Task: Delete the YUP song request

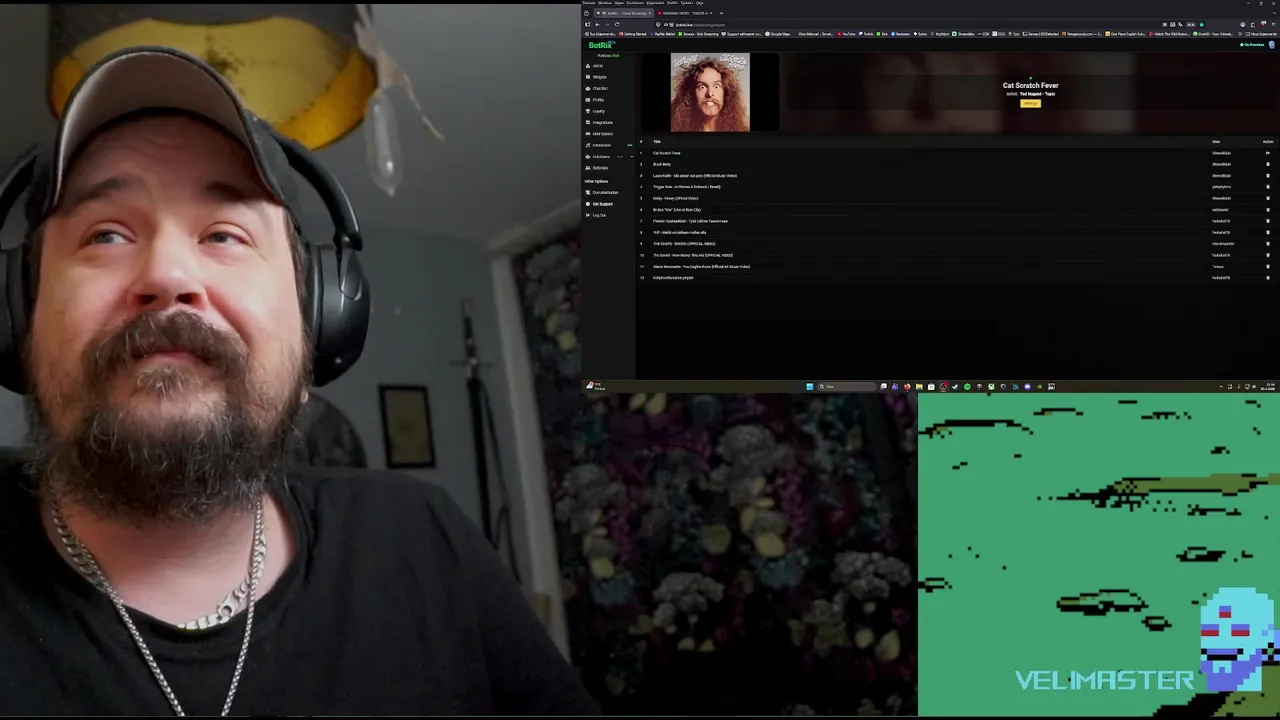Action: tap(1268, 233)
